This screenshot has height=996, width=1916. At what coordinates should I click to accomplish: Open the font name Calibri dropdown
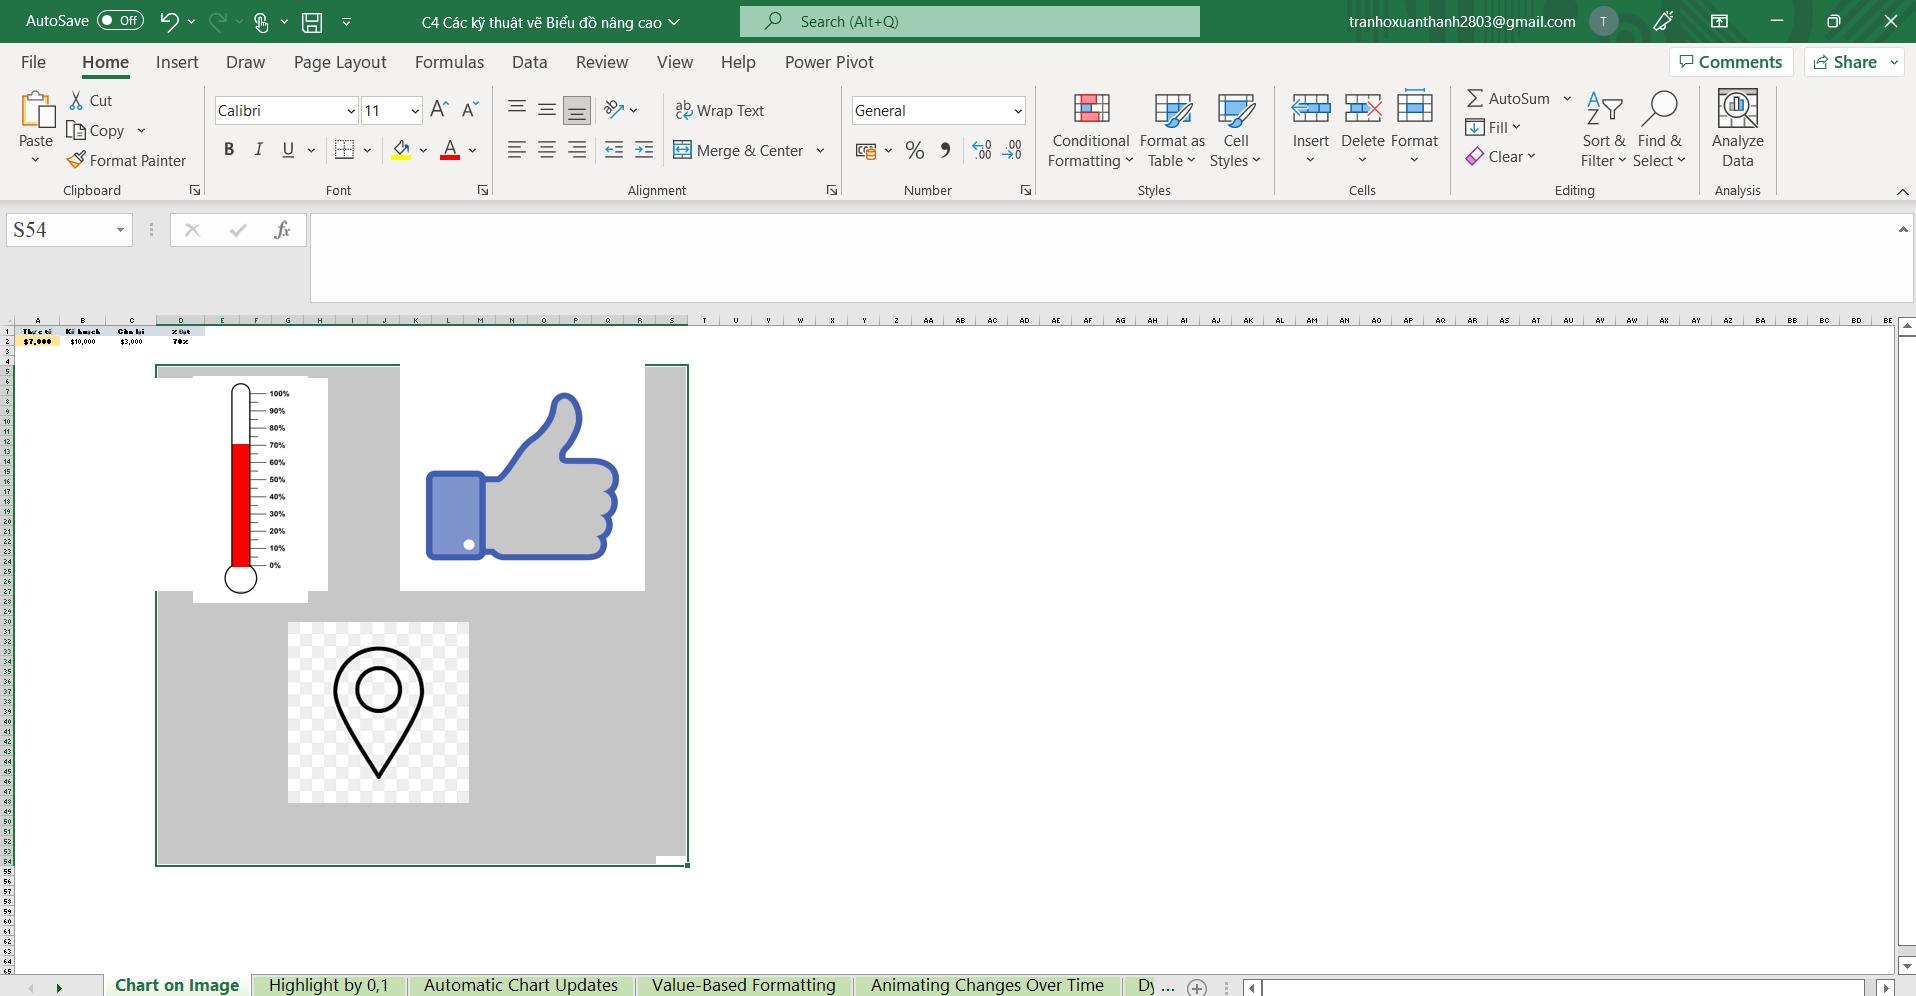point(351,111)
